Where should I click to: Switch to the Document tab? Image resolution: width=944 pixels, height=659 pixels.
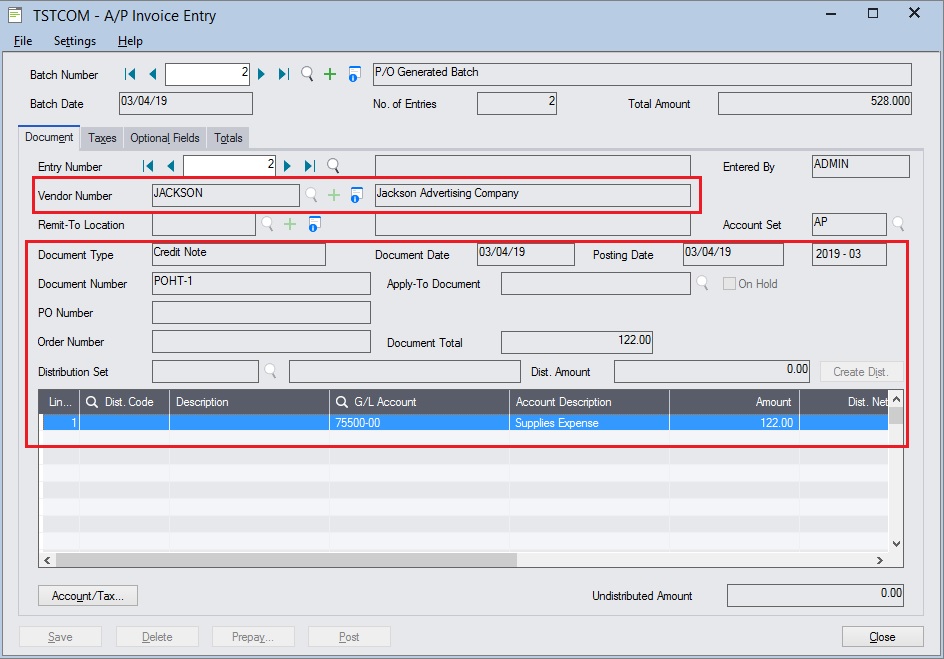pyautogui.click(x=49, y=137)
